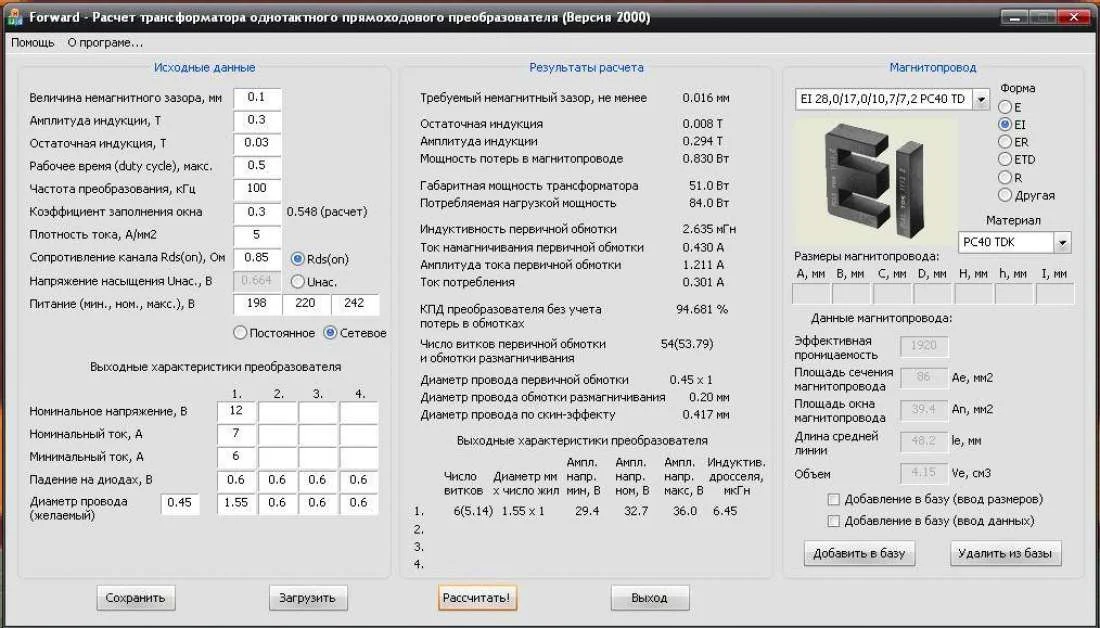This screenshot has height=628, width=1100.
Task: Click output 1 wire diameter field 1.55
Action: click(x=236, y=504)
